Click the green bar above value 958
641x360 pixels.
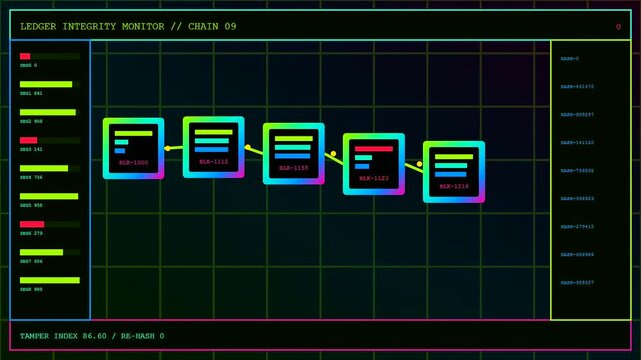[x=49, y=196]
